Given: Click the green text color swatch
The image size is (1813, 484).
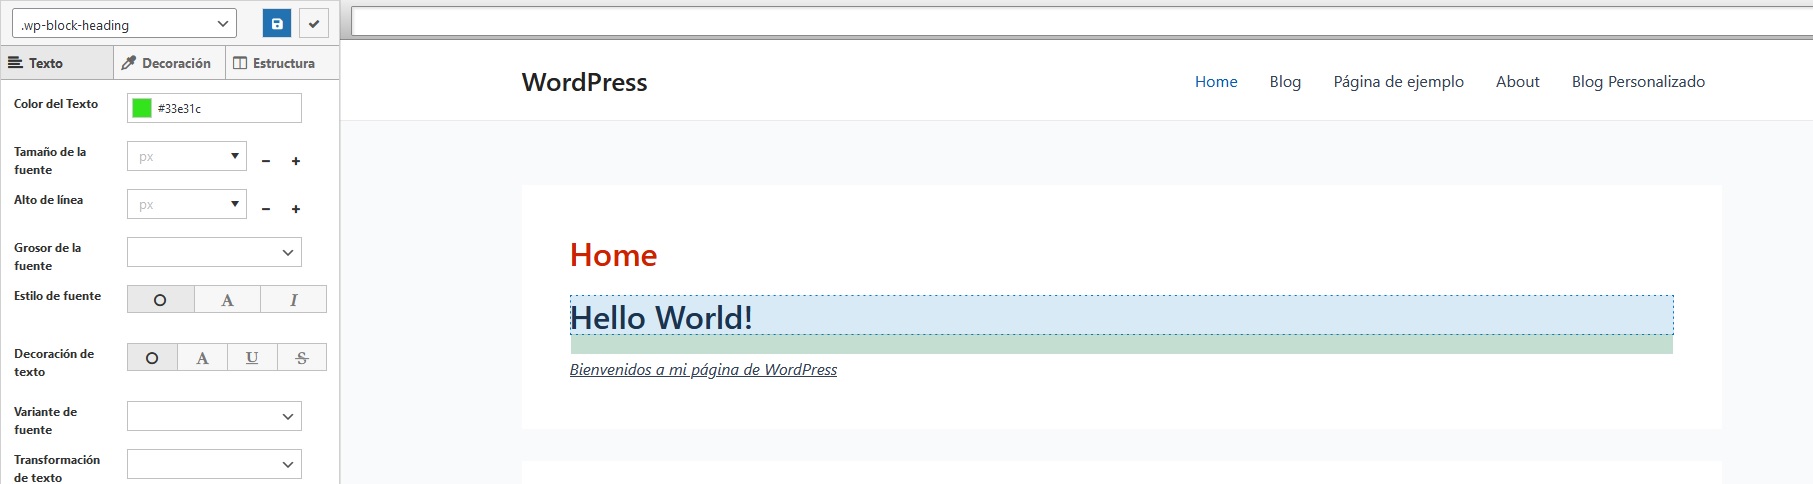Looking at the screenshot, I should (x=142, y=109).
